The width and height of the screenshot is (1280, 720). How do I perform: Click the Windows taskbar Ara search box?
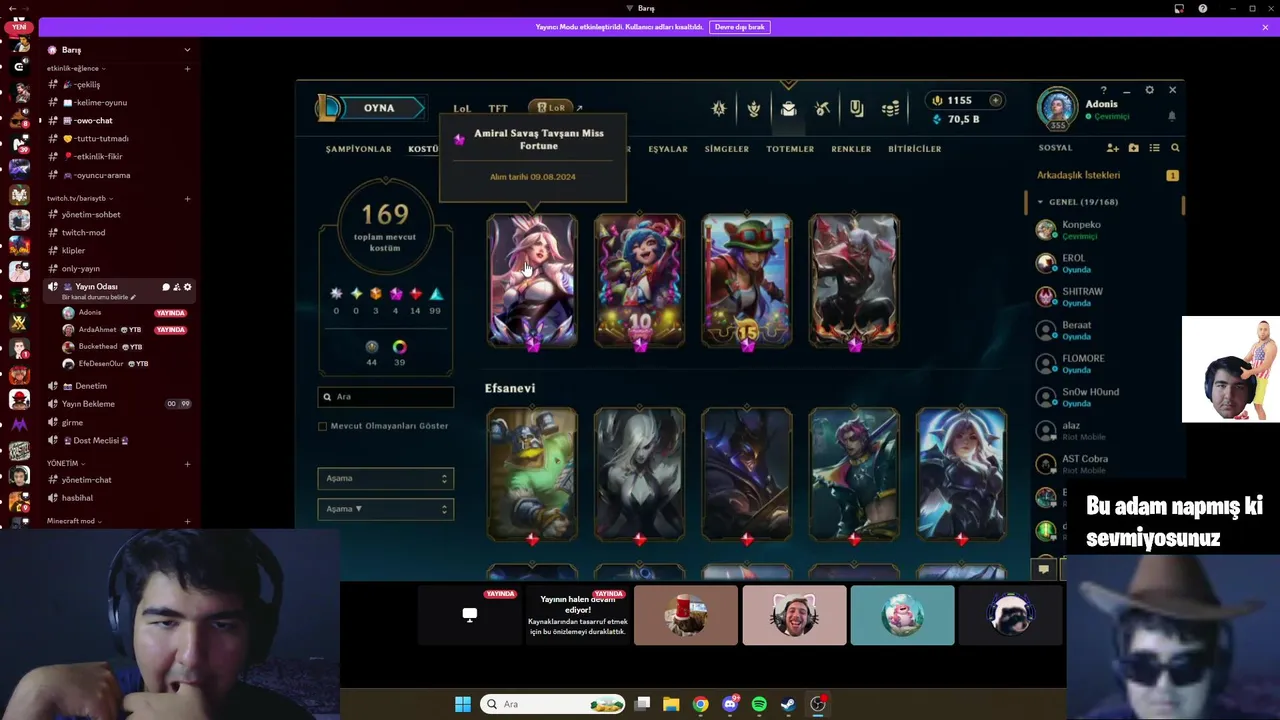click(x=553, y=704)
